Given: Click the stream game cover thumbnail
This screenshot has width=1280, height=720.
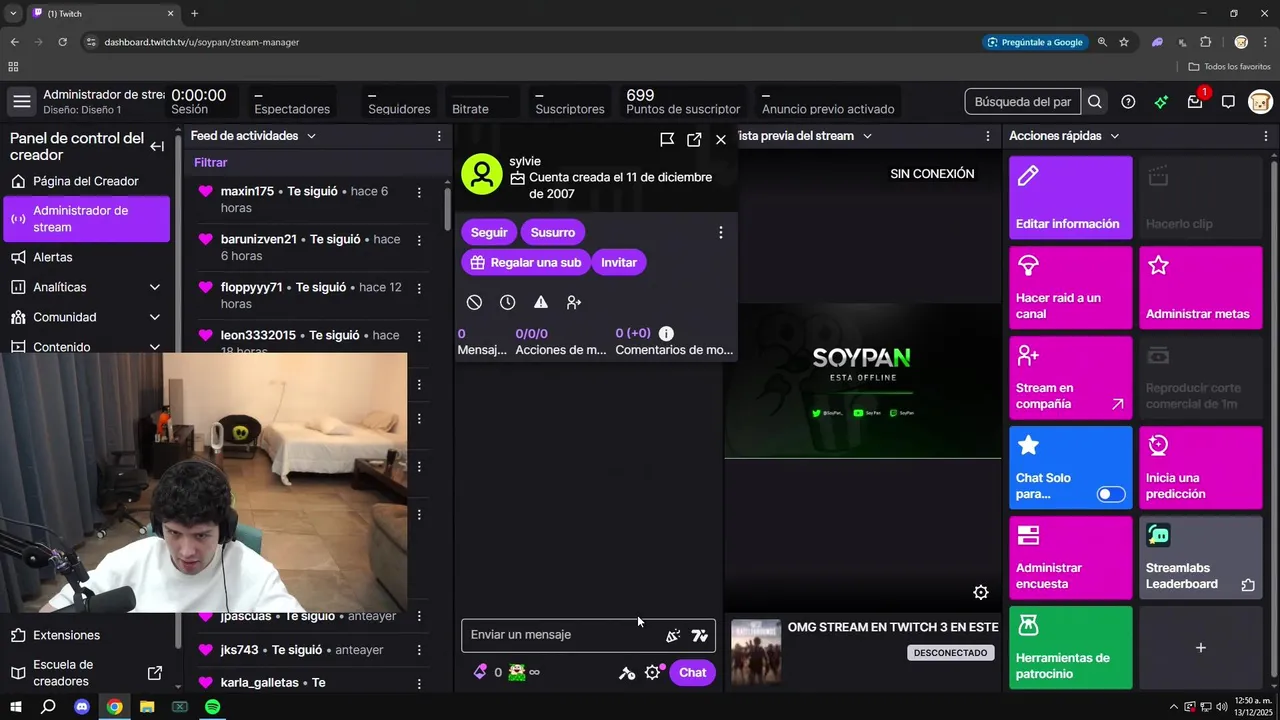Looking at the screenshot, I should pos(756,652).
